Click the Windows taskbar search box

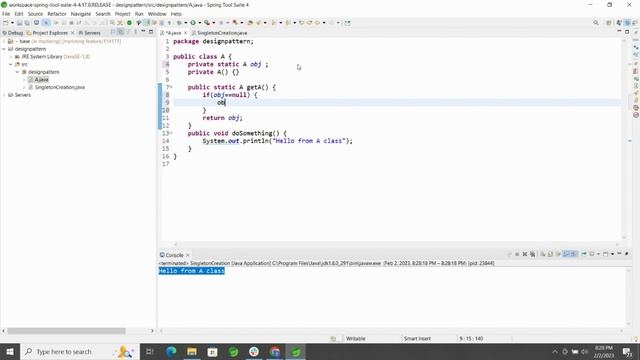(x=80, y=351)
